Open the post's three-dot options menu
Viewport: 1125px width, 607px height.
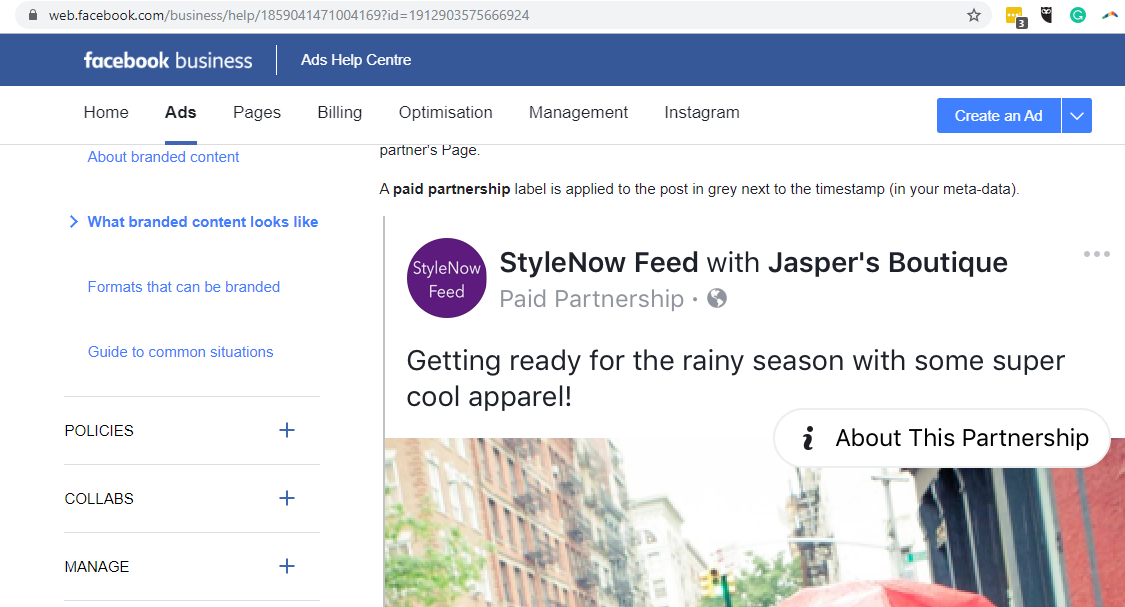pos(1096,254)
